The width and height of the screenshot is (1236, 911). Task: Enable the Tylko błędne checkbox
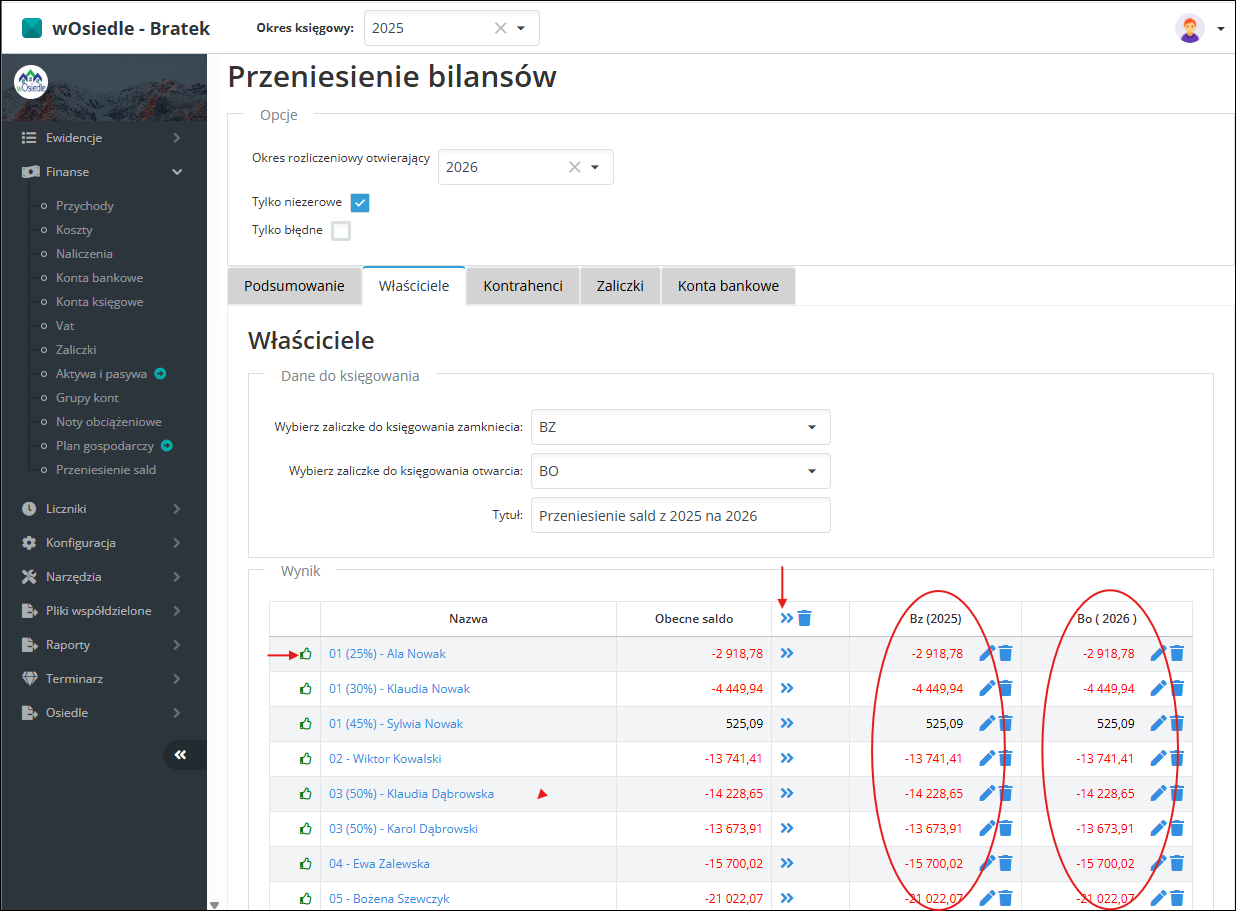tap(341, 231)
